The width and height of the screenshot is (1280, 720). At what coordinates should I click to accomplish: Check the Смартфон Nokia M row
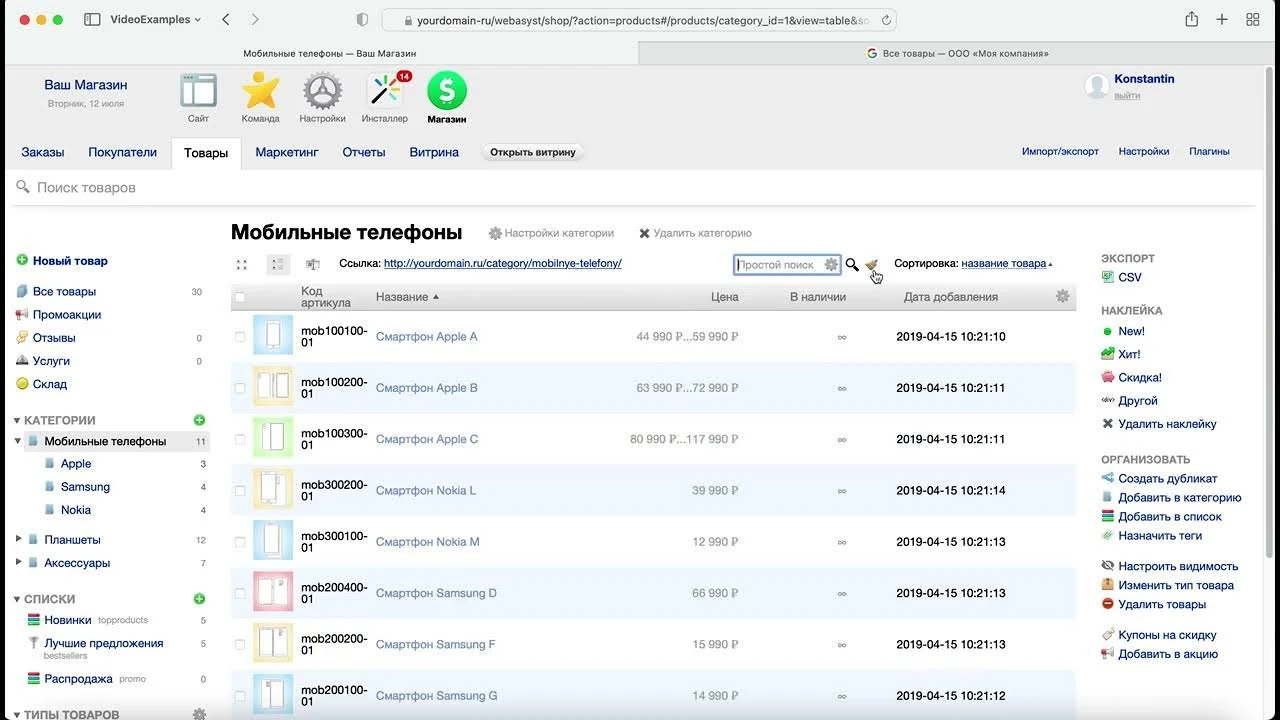tap(240, 542)
